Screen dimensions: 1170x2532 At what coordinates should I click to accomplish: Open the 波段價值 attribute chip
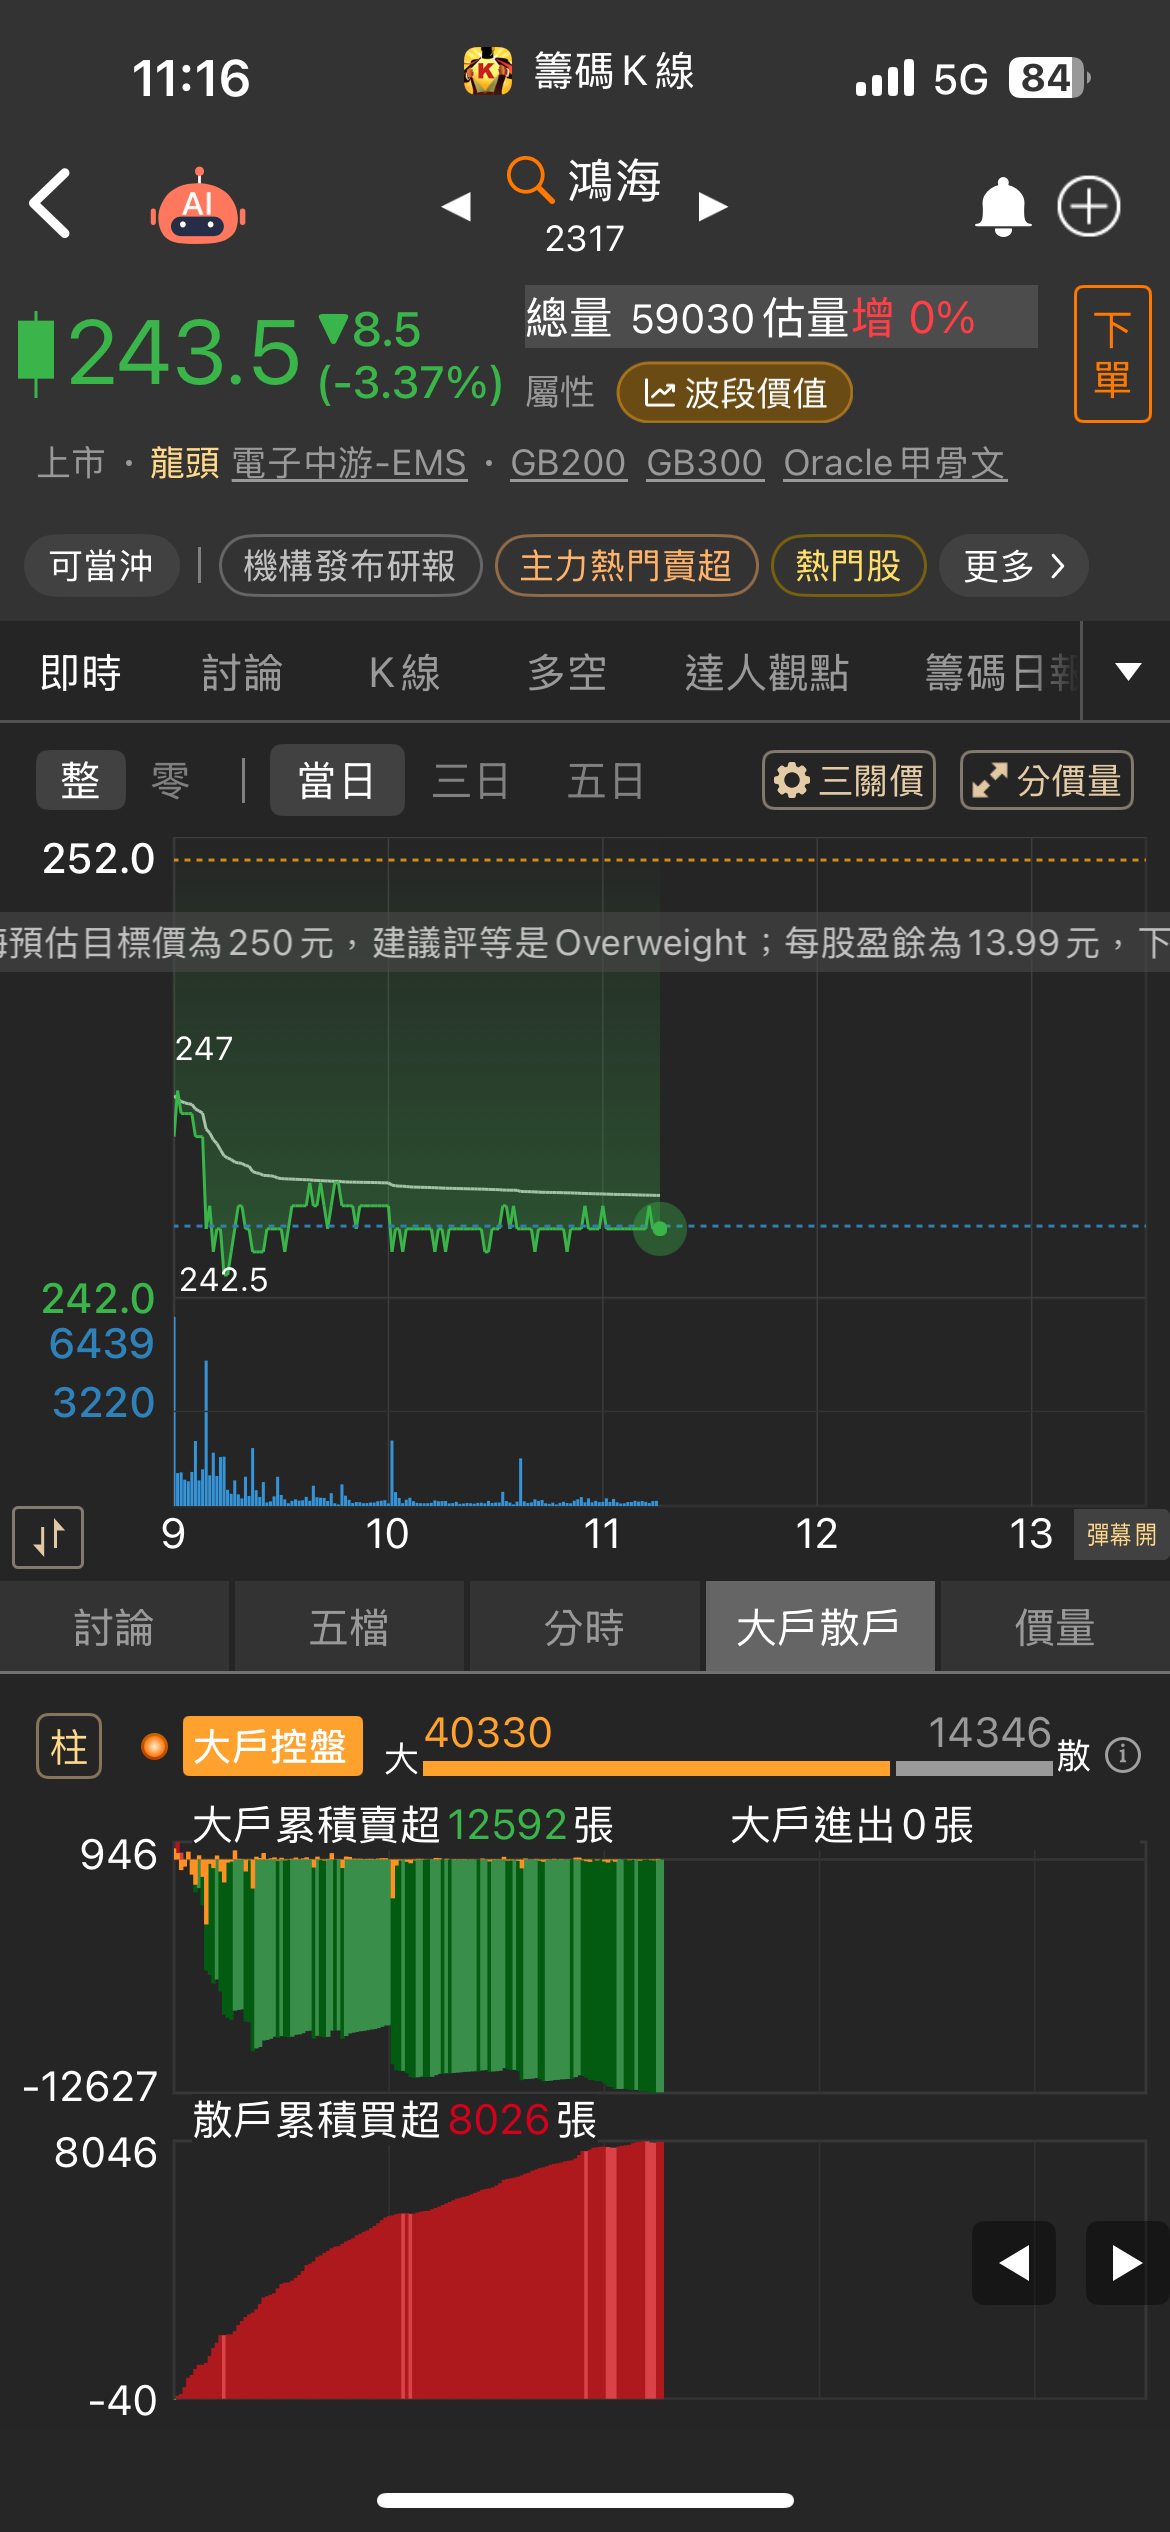click(735, 393)
